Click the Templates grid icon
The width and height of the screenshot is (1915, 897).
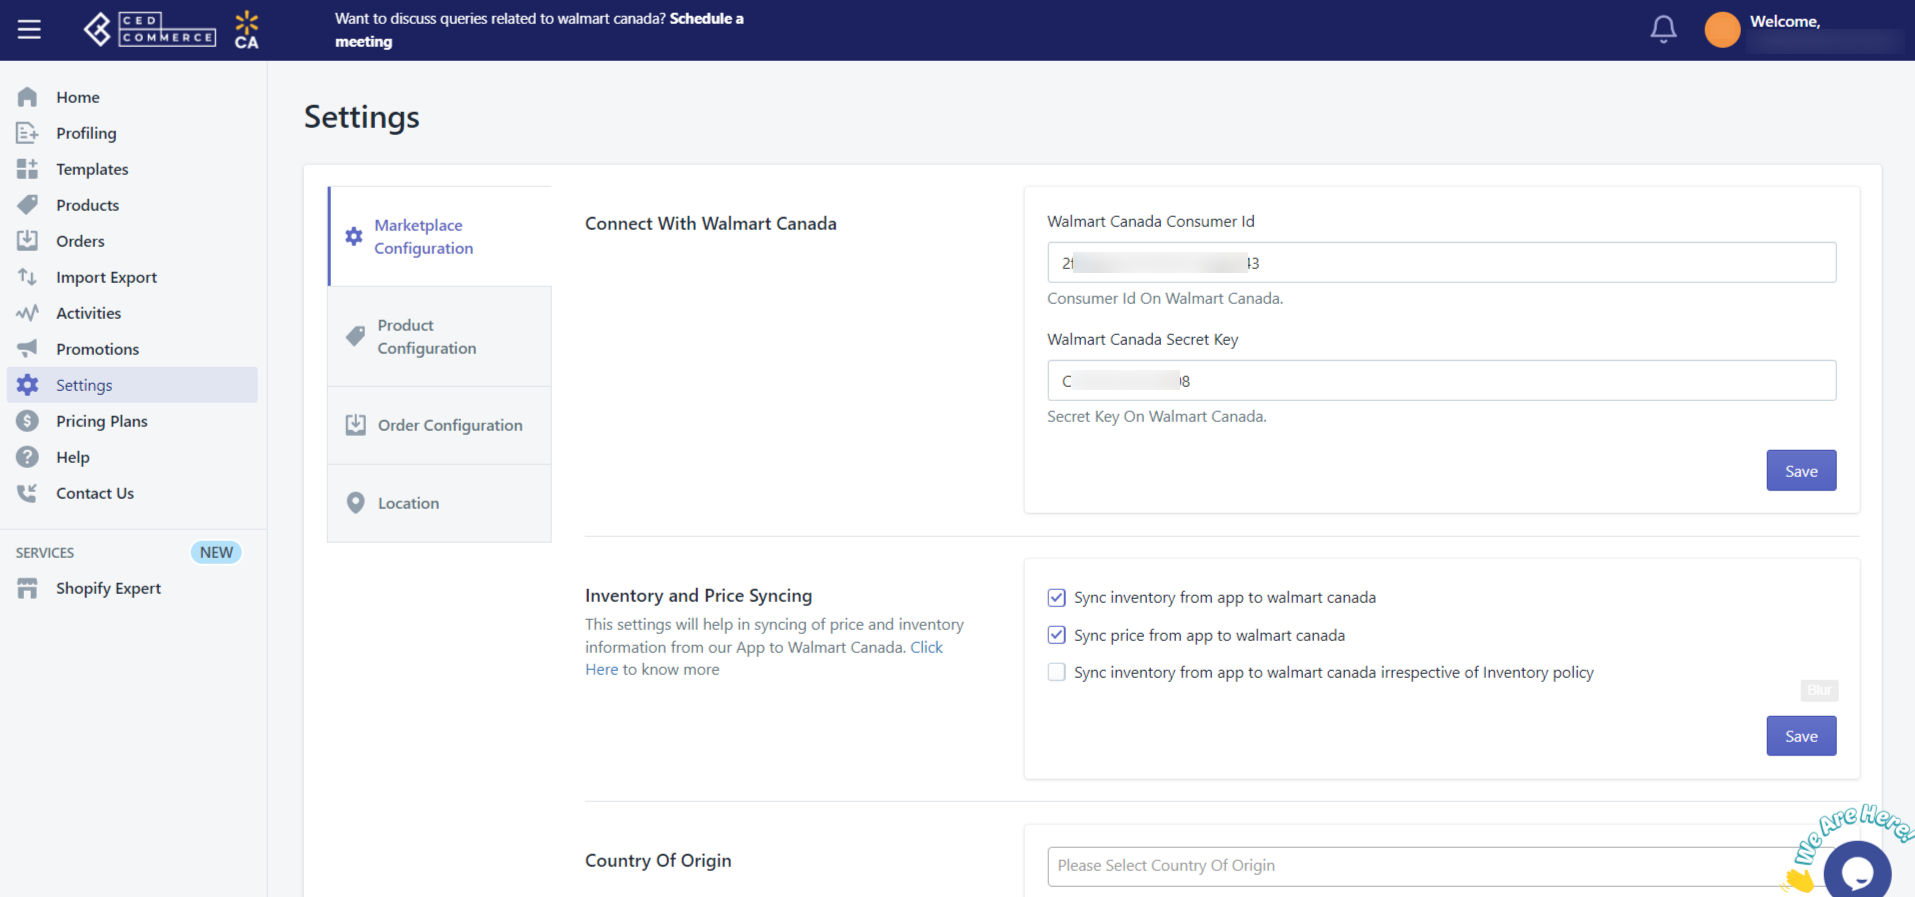pos(27,169)
